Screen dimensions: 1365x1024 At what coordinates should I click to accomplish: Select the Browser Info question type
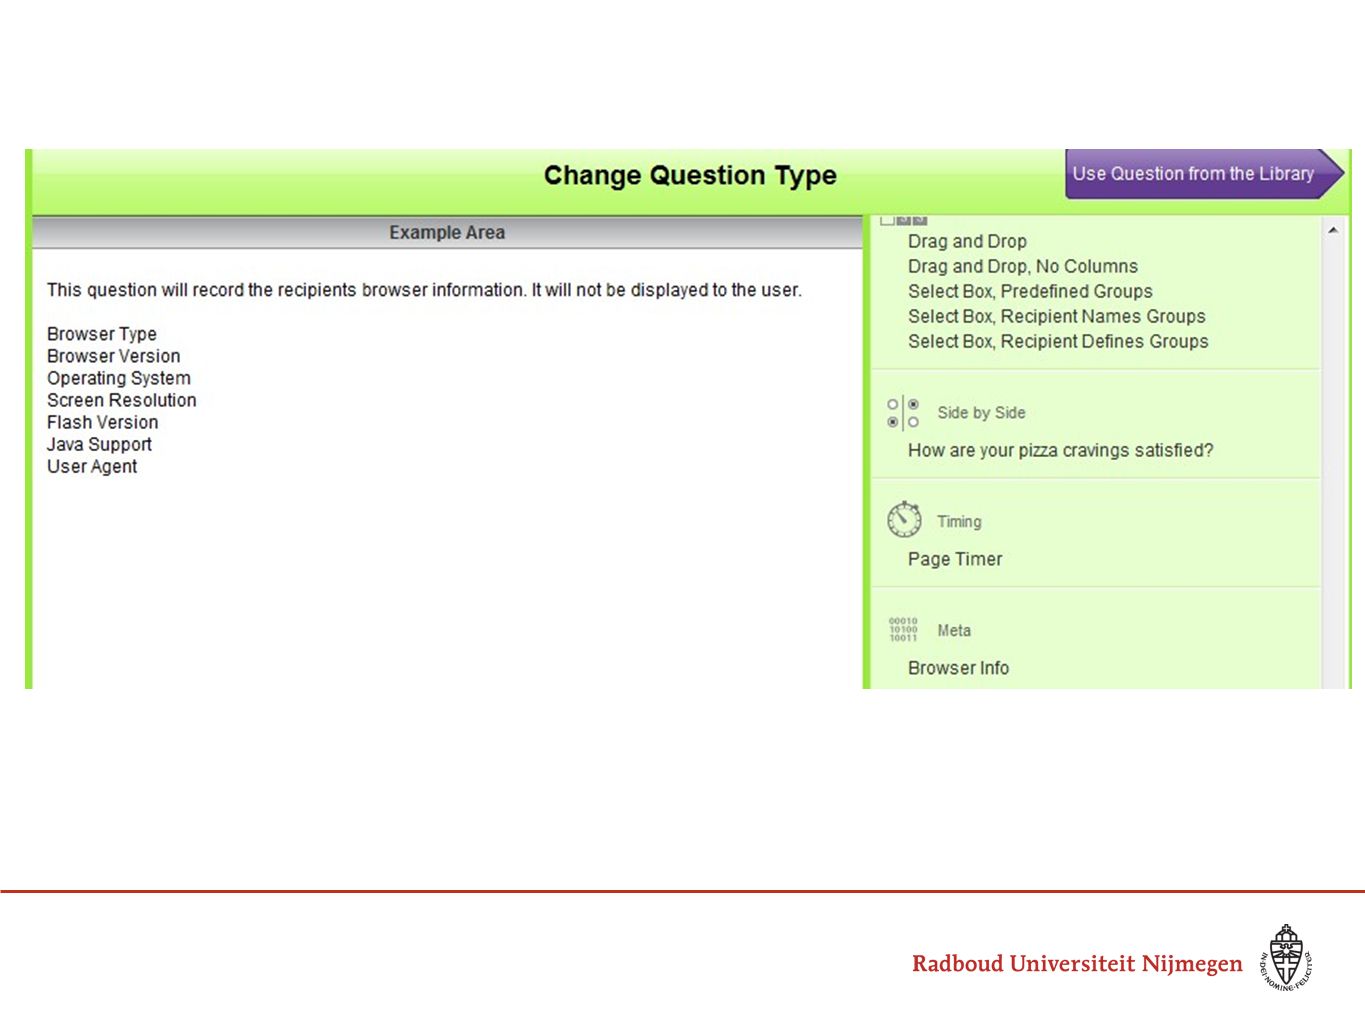point(958,668)
